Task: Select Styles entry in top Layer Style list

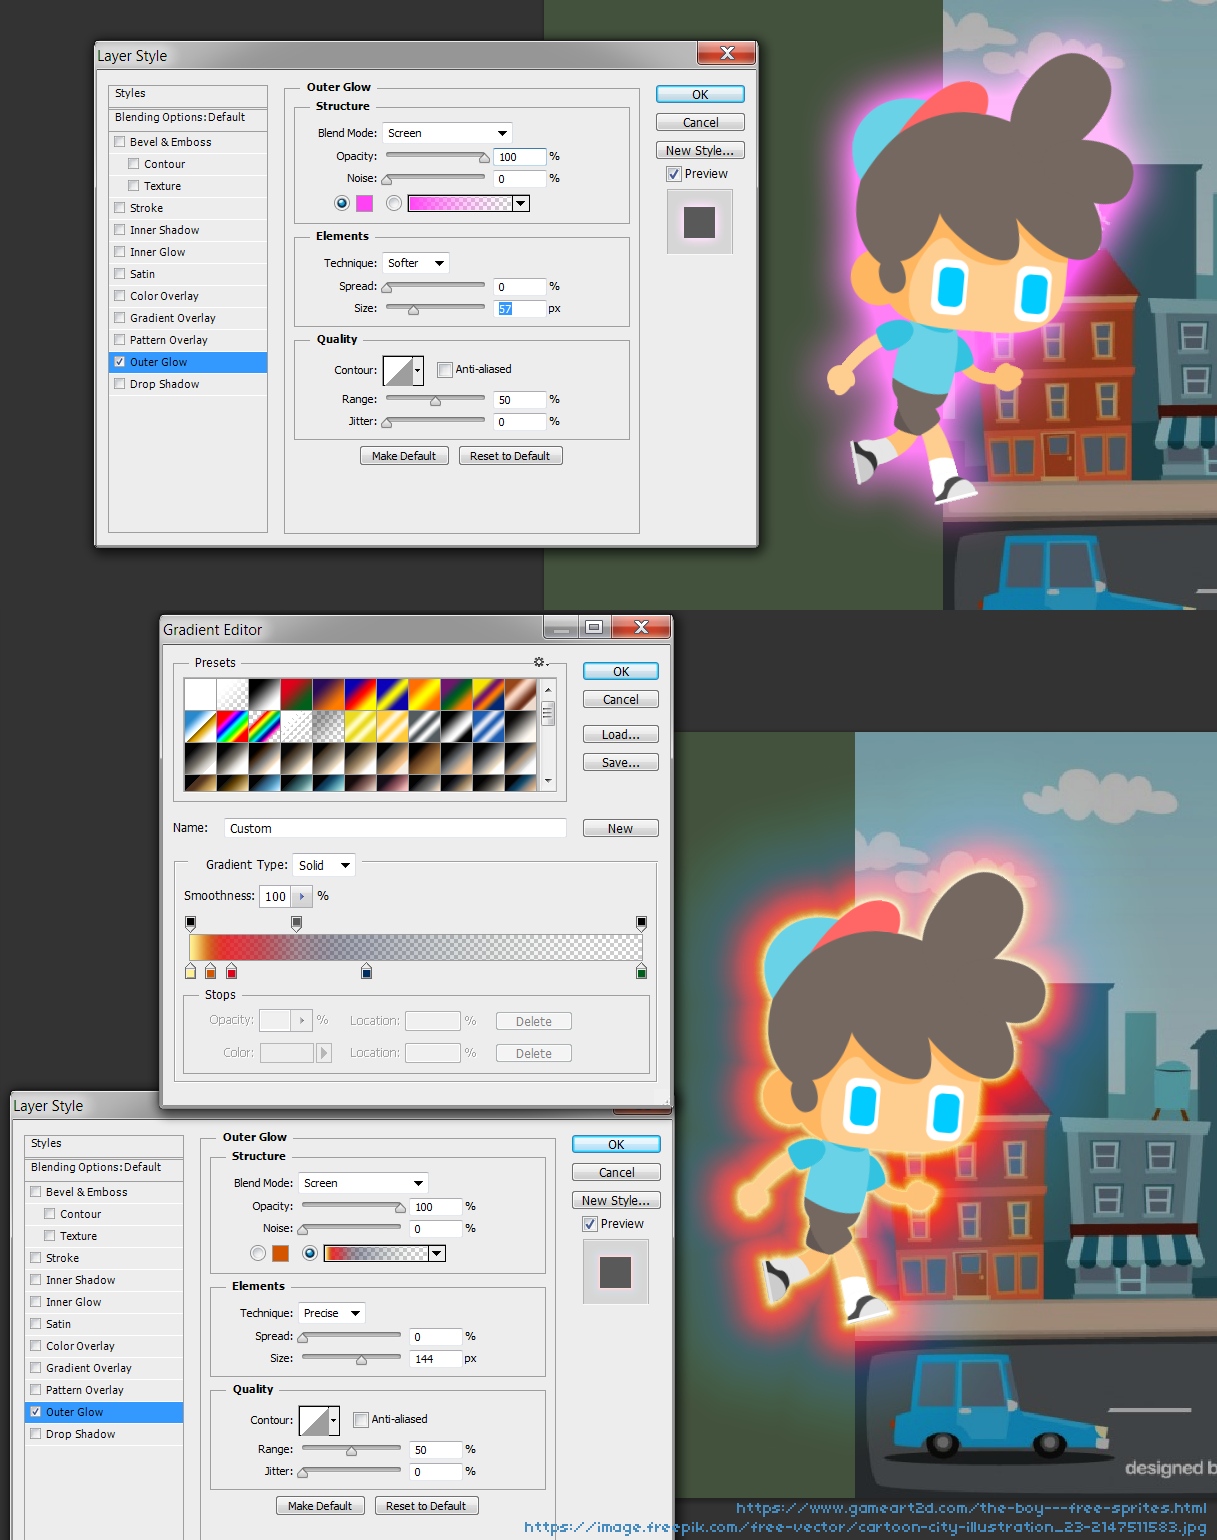Action: tap(187, 94)
